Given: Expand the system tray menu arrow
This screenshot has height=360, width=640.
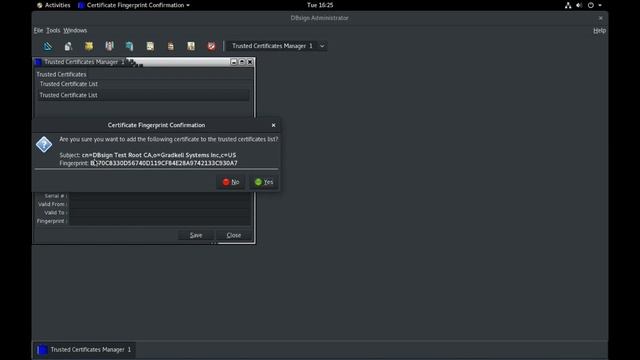Looking at the screenshot, I should pos(600,5).
